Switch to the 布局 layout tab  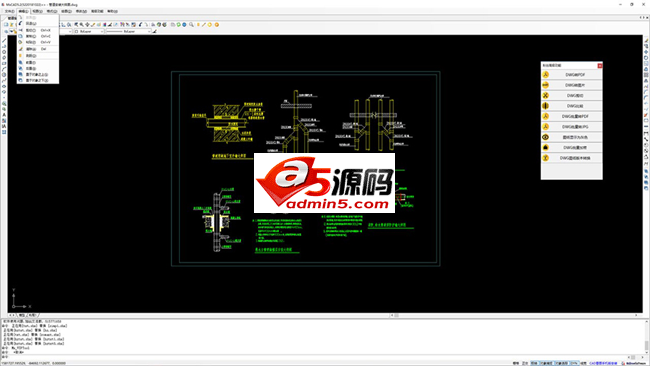pyautogui.click(x=32, y=315)
